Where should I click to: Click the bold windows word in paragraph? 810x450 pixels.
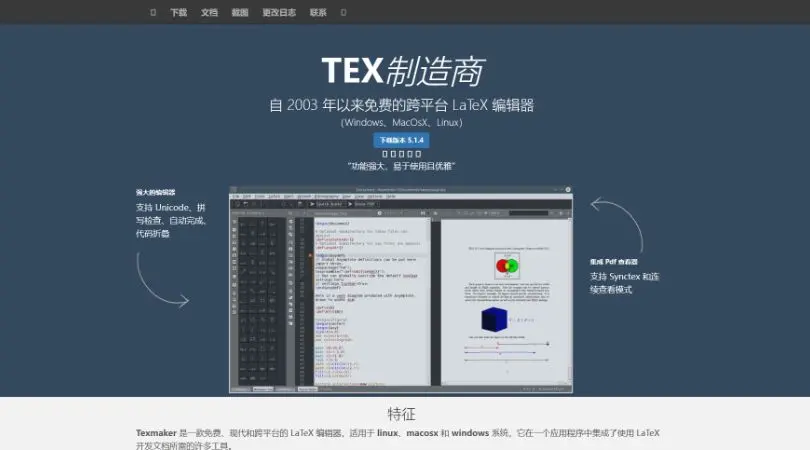coord(470,433)
